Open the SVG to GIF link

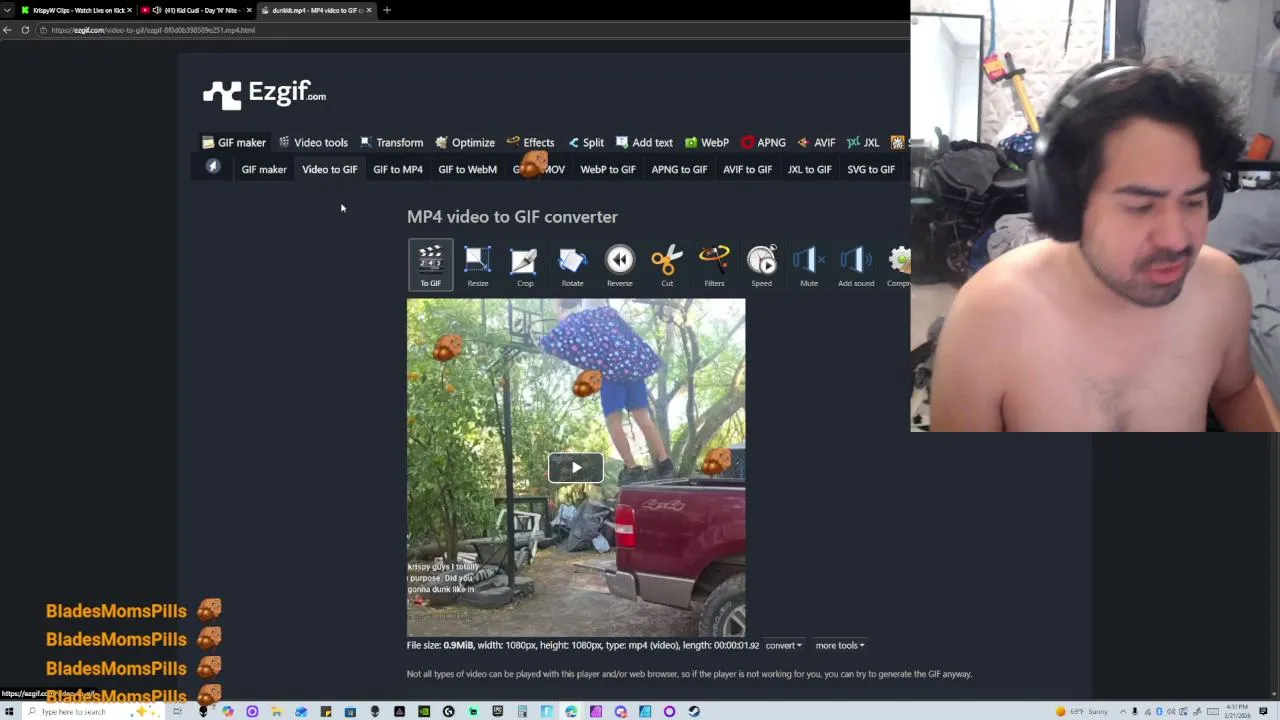point(871,169)
